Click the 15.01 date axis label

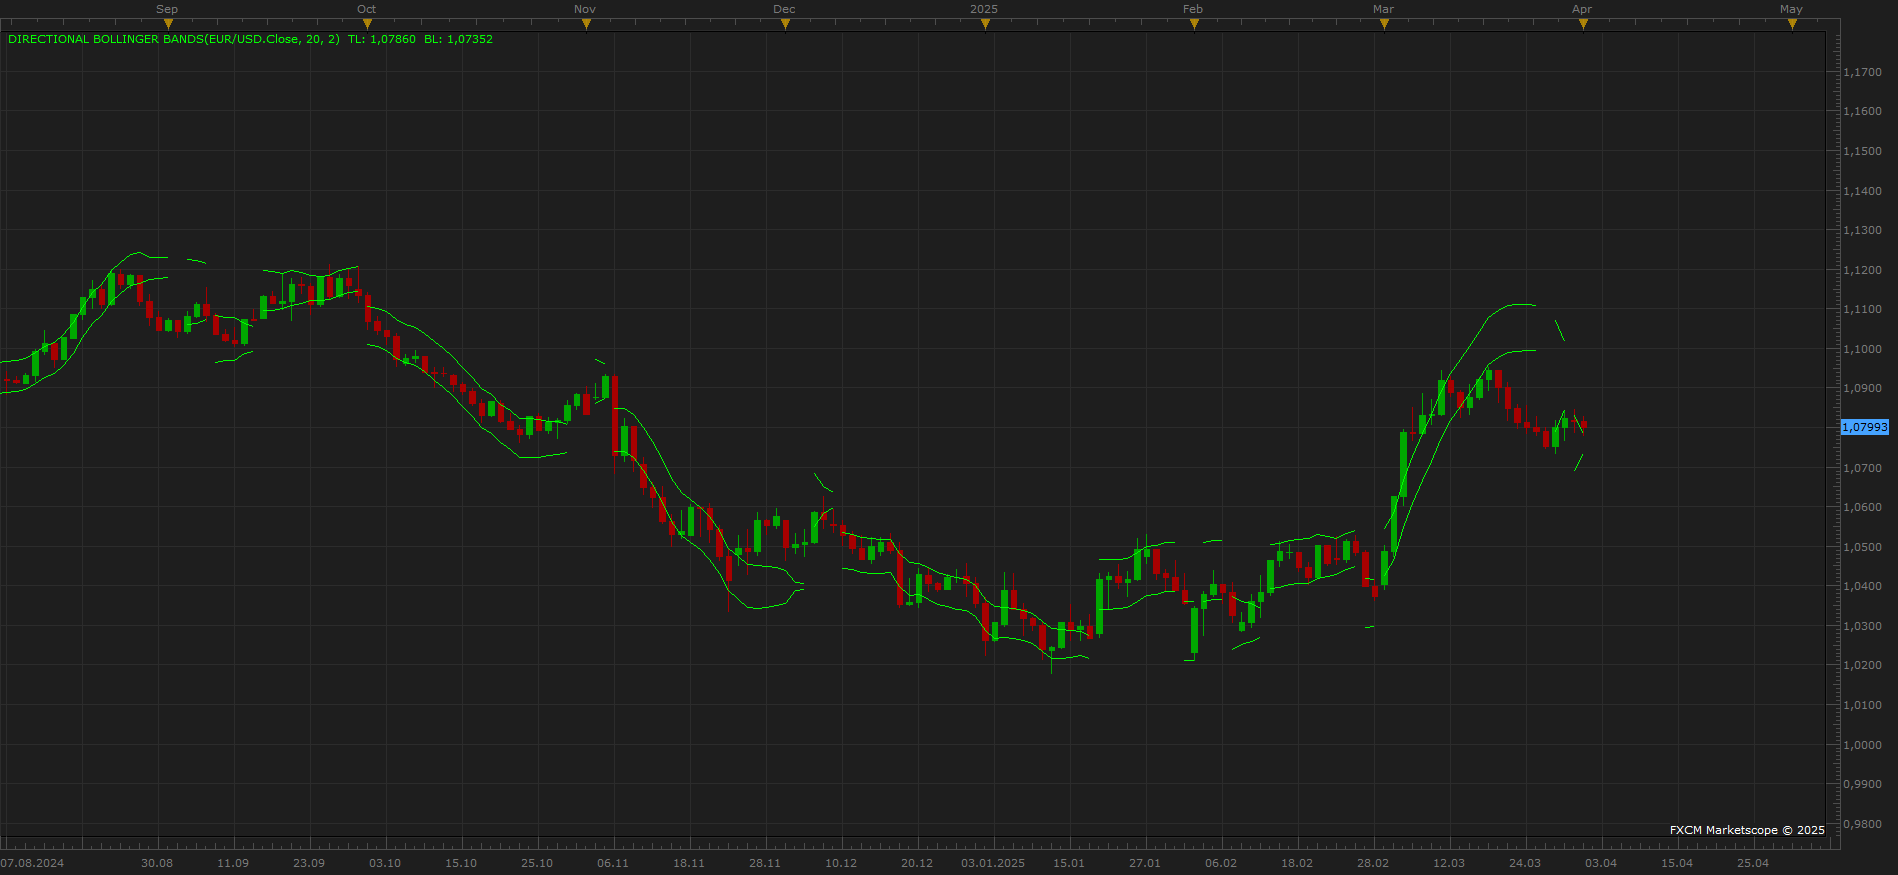[1069, 863]
